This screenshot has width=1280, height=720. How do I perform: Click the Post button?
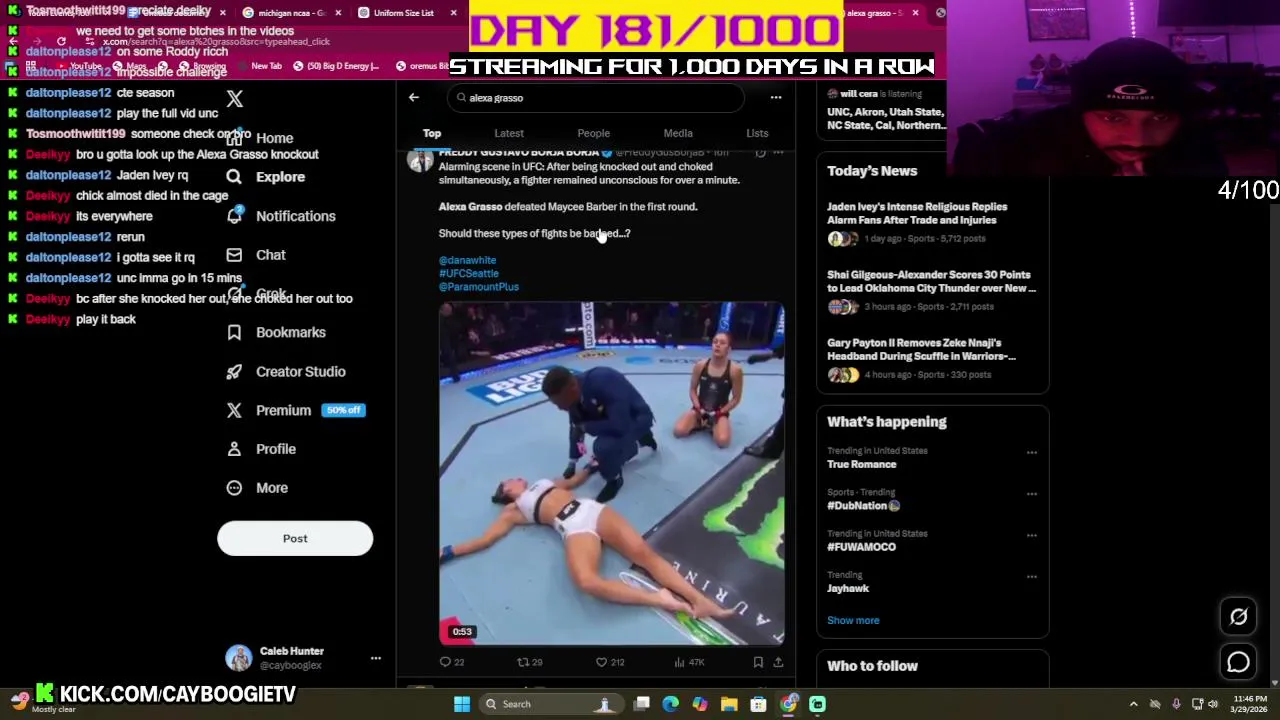pos(295,538)
